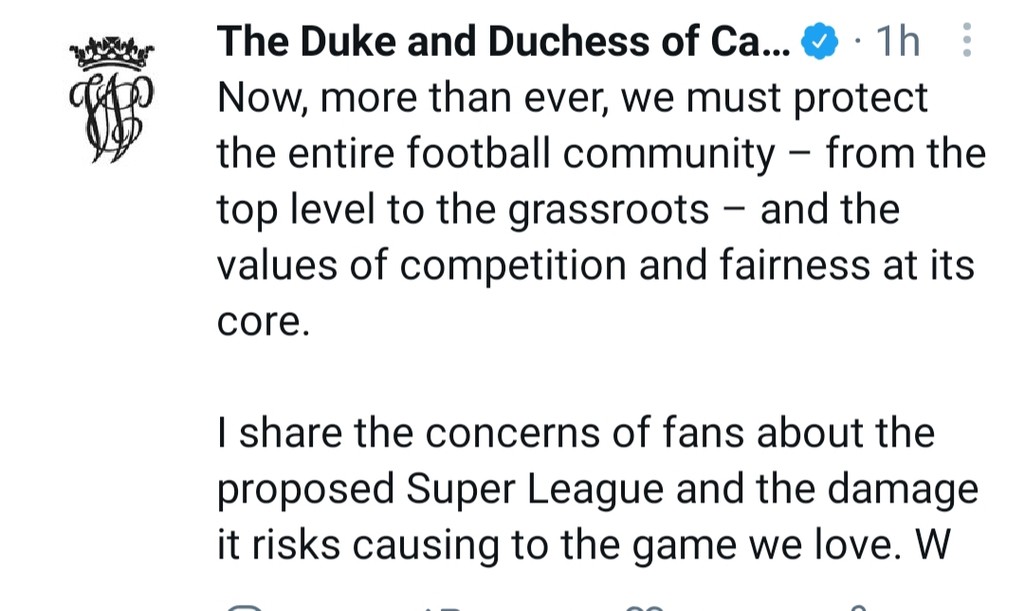Open the tweet's three-dot more options menu
Image resolution: width=1024 pixels, height=611 pixels.
click(965, 42)
